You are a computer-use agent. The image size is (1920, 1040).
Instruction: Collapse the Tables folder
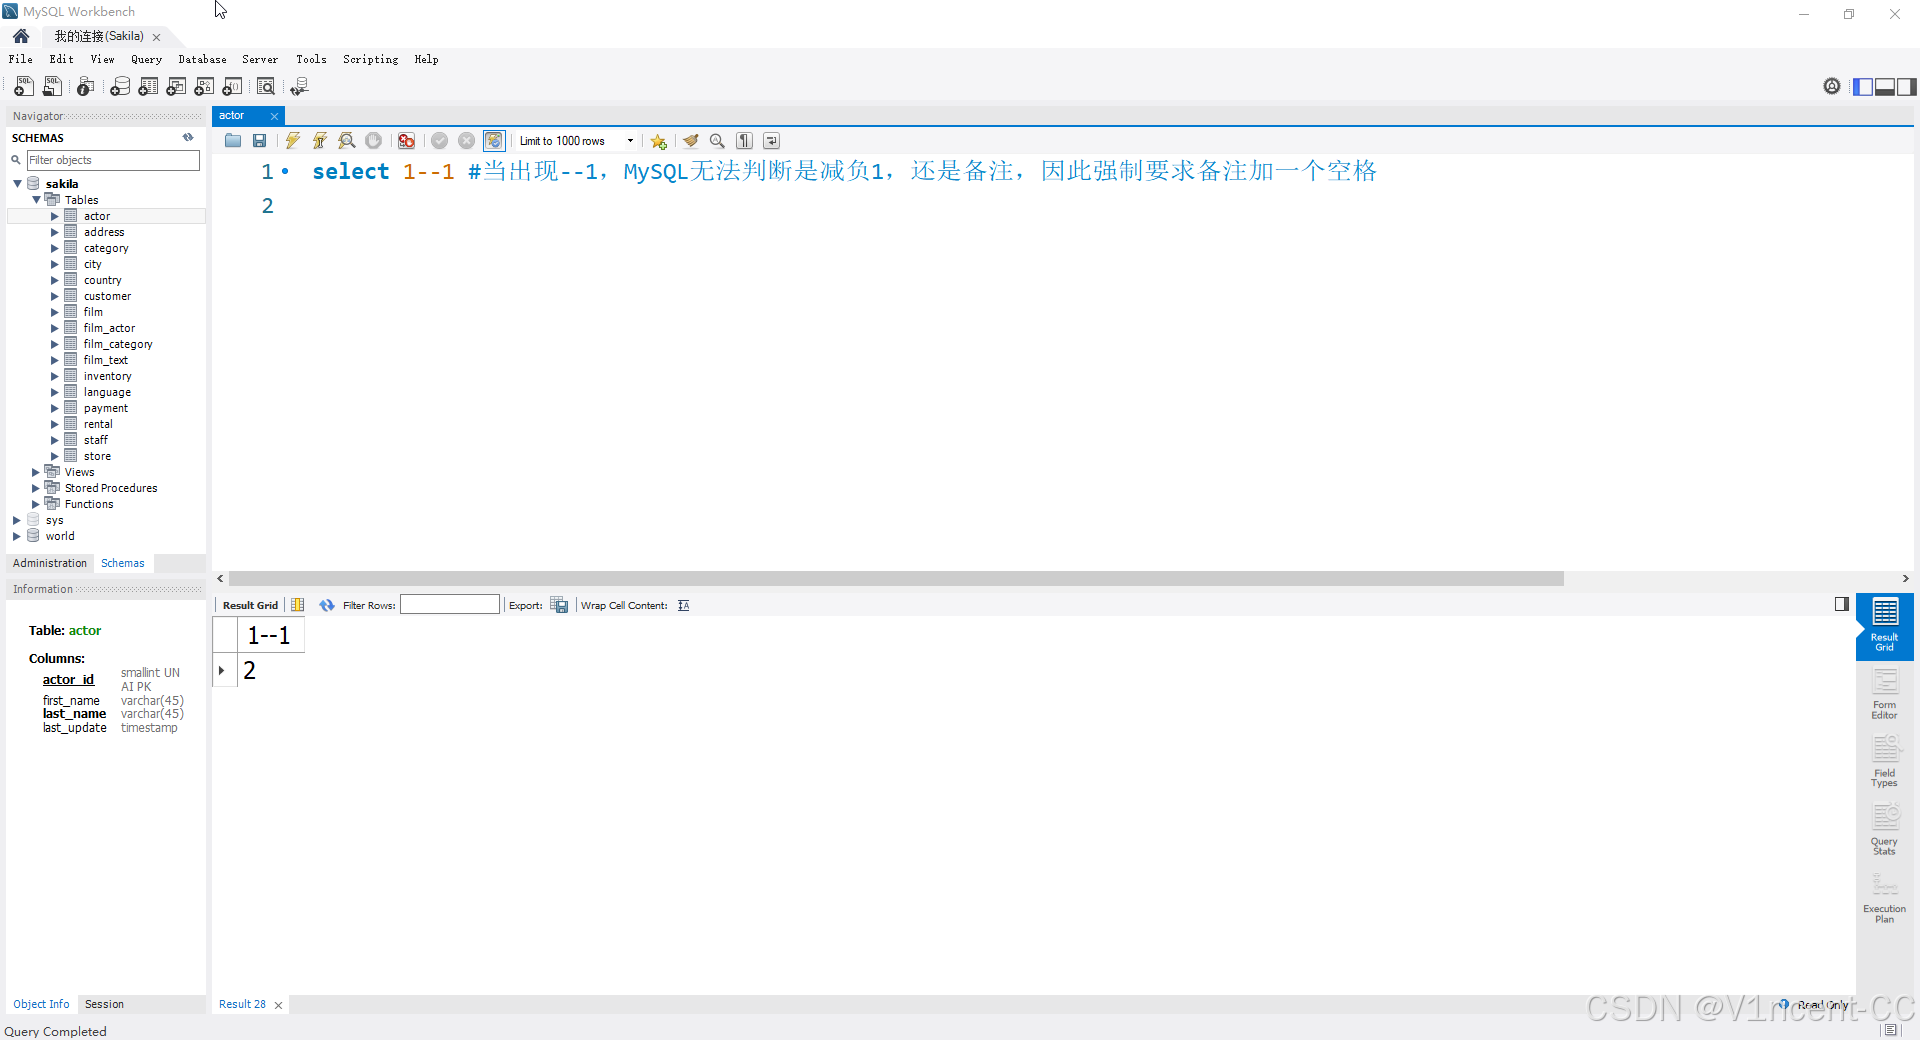click(x=36, y=200)
